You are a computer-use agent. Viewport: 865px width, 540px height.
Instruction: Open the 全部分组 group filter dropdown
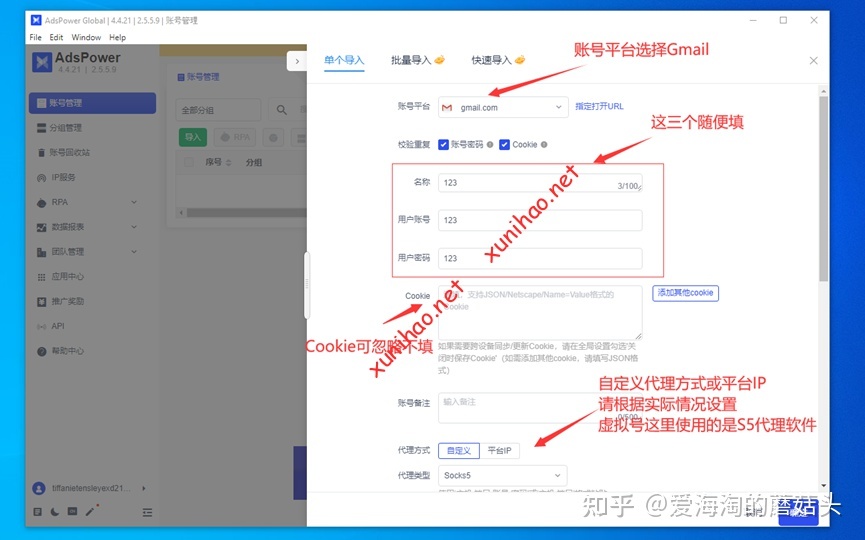pos(218,110)
